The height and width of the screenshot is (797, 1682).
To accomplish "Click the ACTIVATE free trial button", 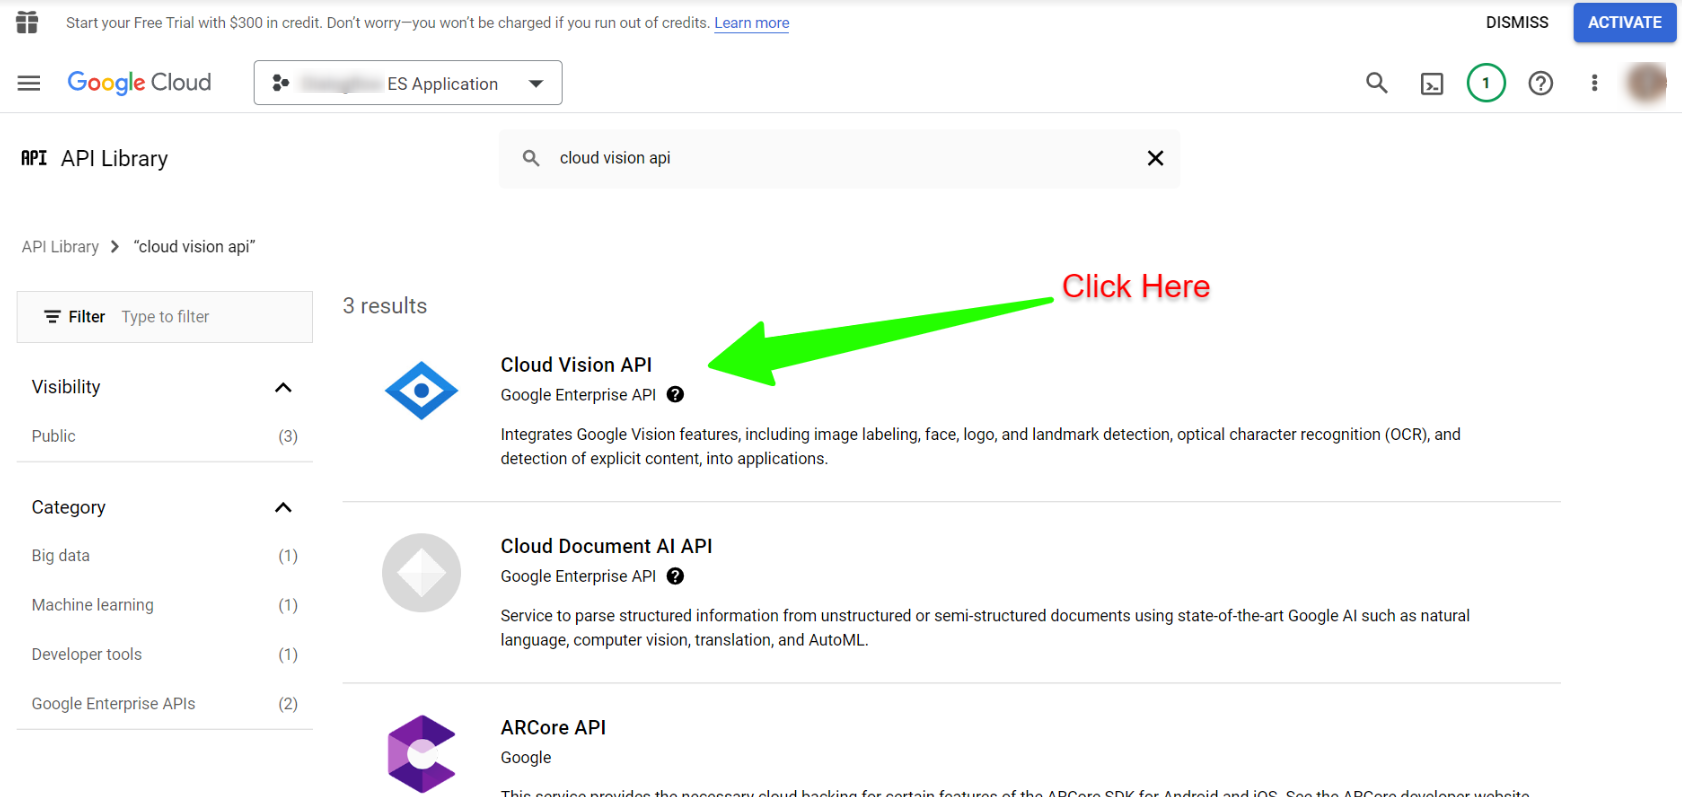I will (1625, 22).
